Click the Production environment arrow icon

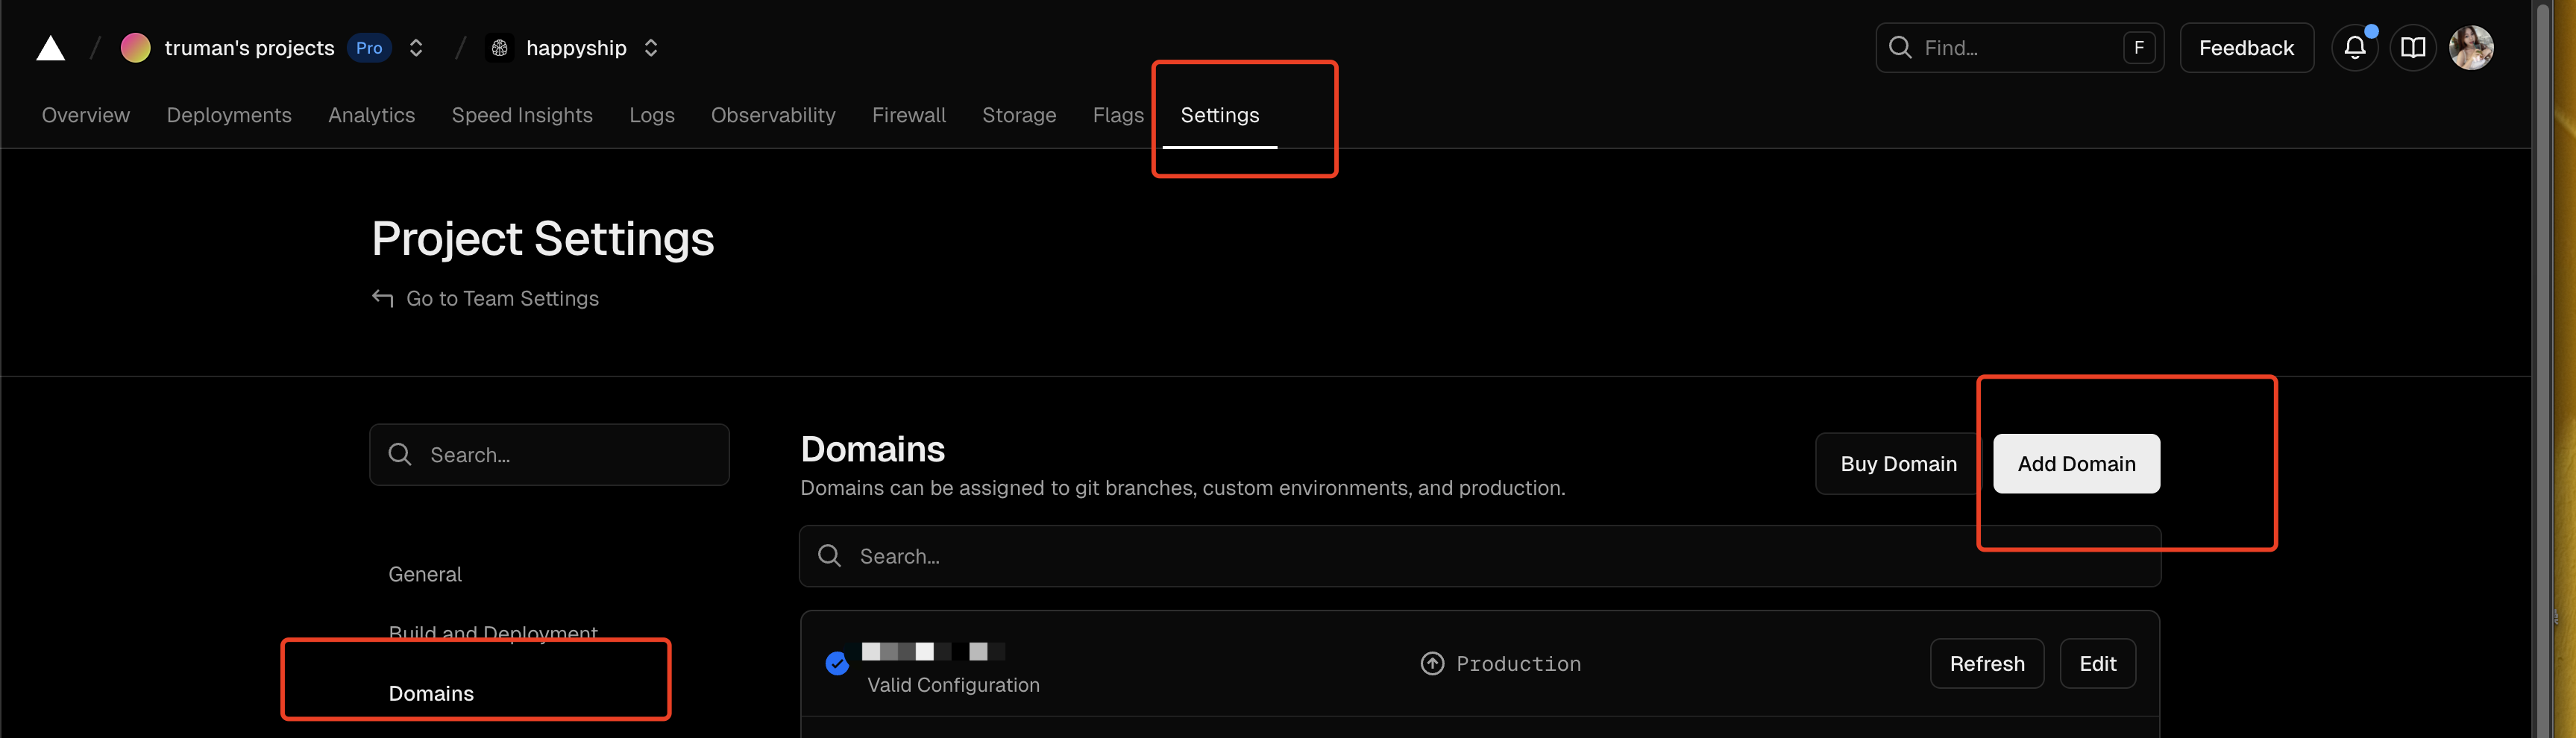tap(1432, 664)
